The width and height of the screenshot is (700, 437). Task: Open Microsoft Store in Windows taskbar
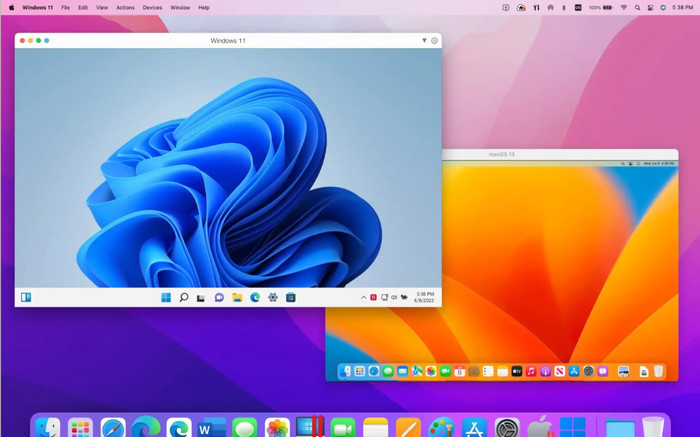[291, 297]
